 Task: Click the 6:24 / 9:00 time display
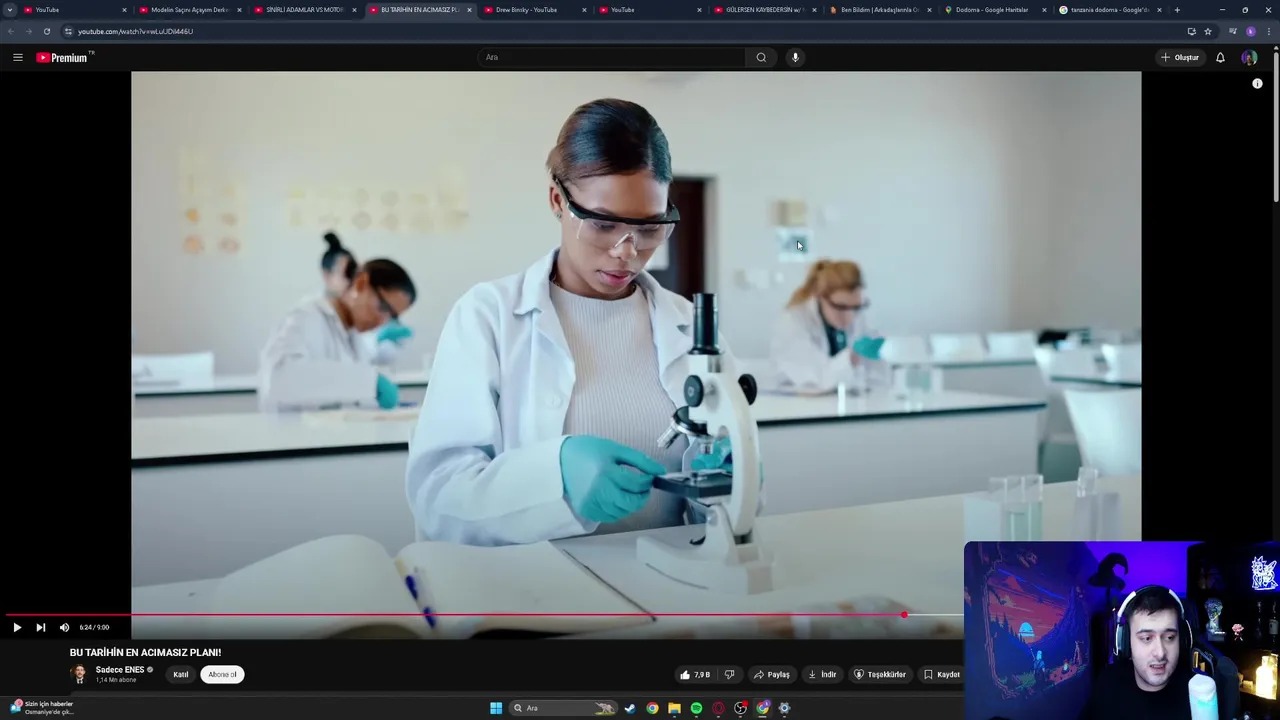(94, 627)
